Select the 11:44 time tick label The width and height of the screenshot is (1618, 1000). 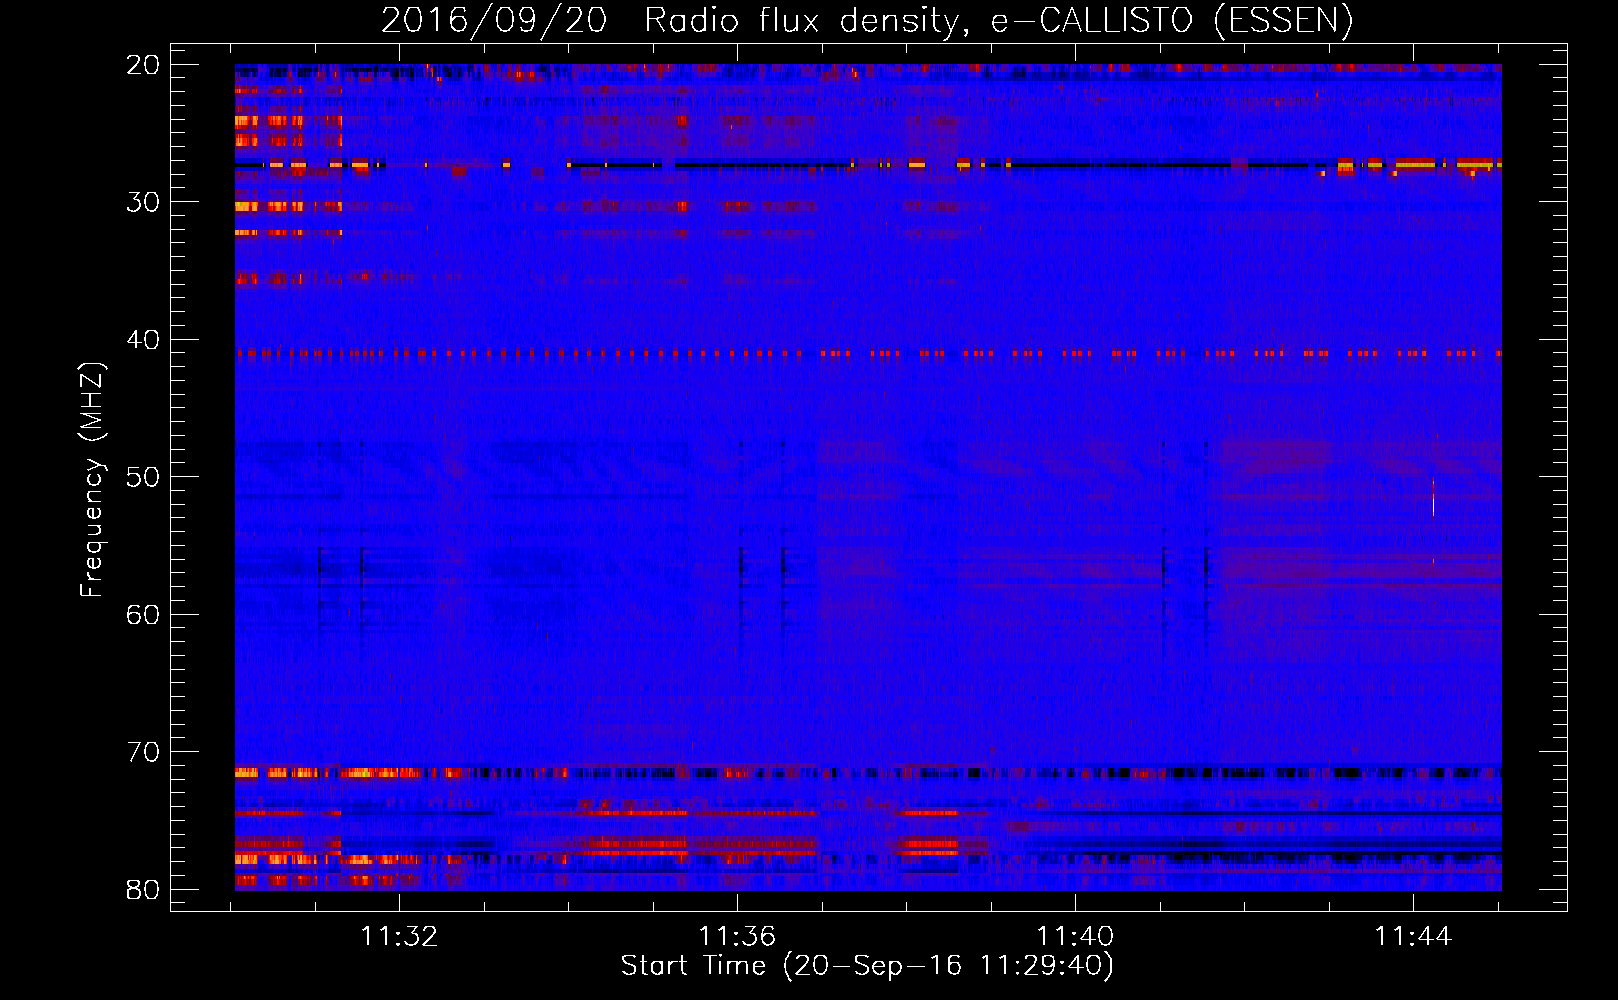[1413, 936]
